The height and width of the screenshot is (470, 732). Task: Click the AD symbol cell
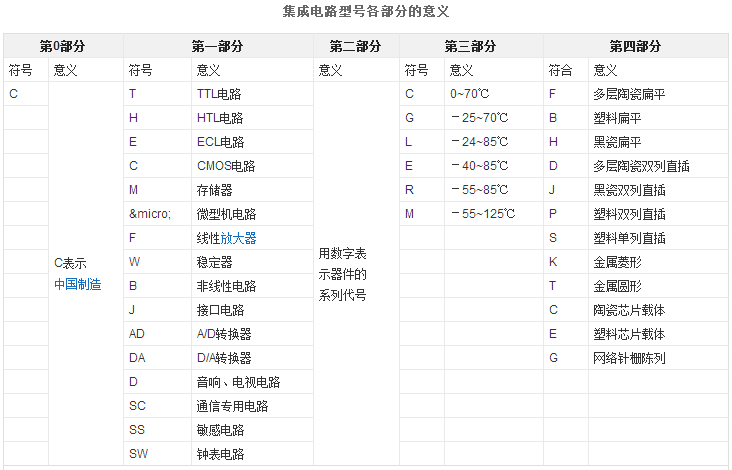157,334
